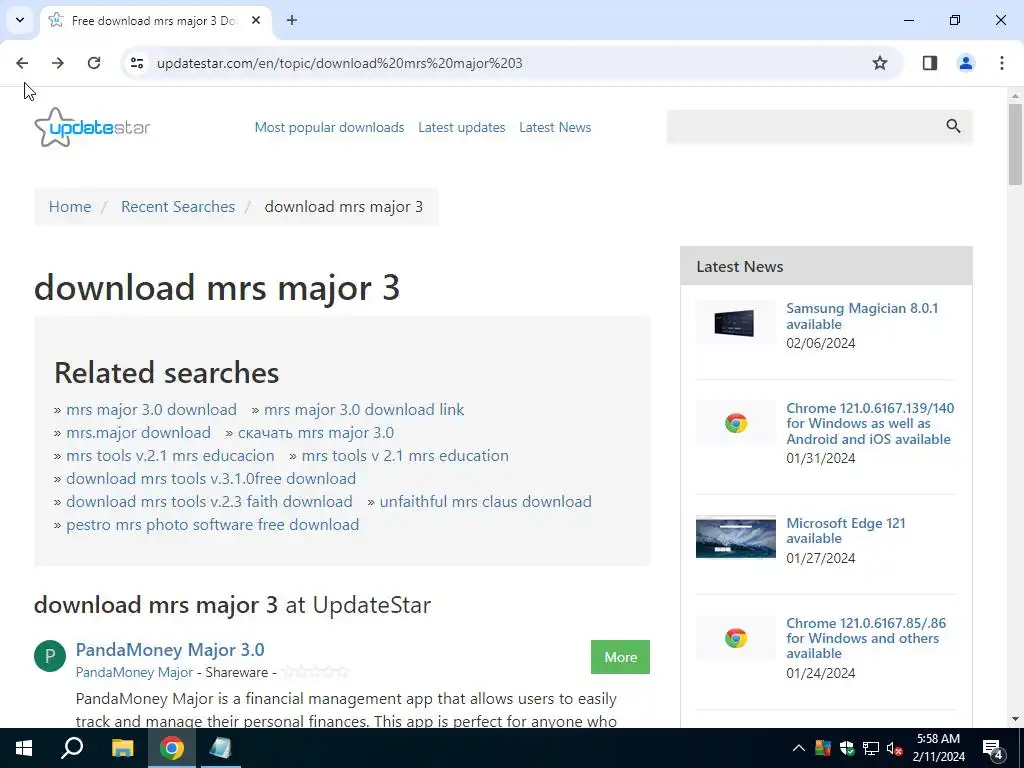Open 'скачать mrs major 3.0' link

pyautogui.click(x=316, y=432)
